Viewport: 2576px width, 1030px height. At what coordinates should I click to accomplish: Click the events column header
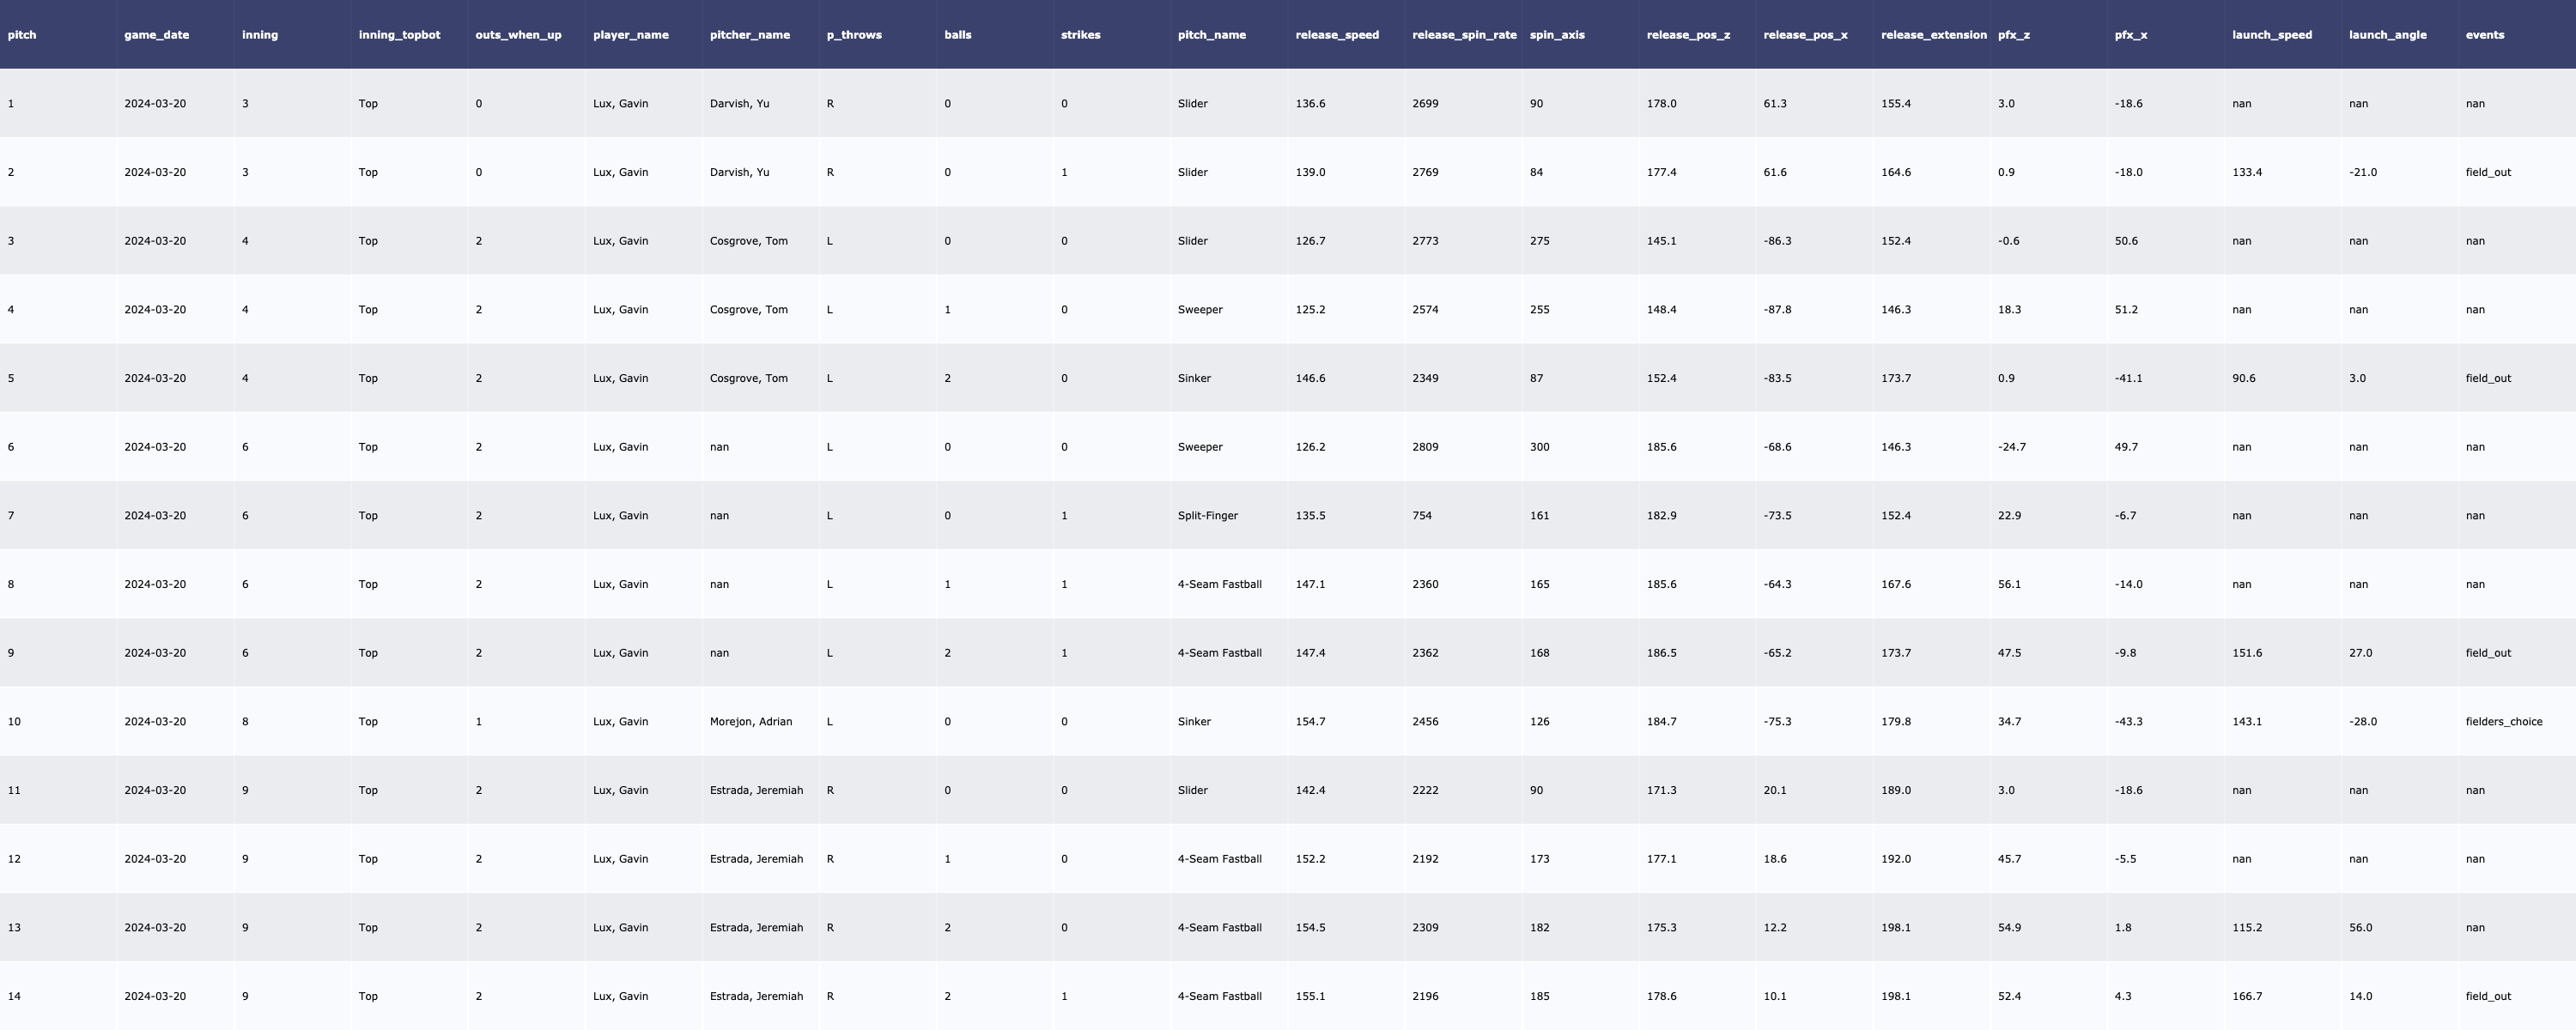point(2484,35)
